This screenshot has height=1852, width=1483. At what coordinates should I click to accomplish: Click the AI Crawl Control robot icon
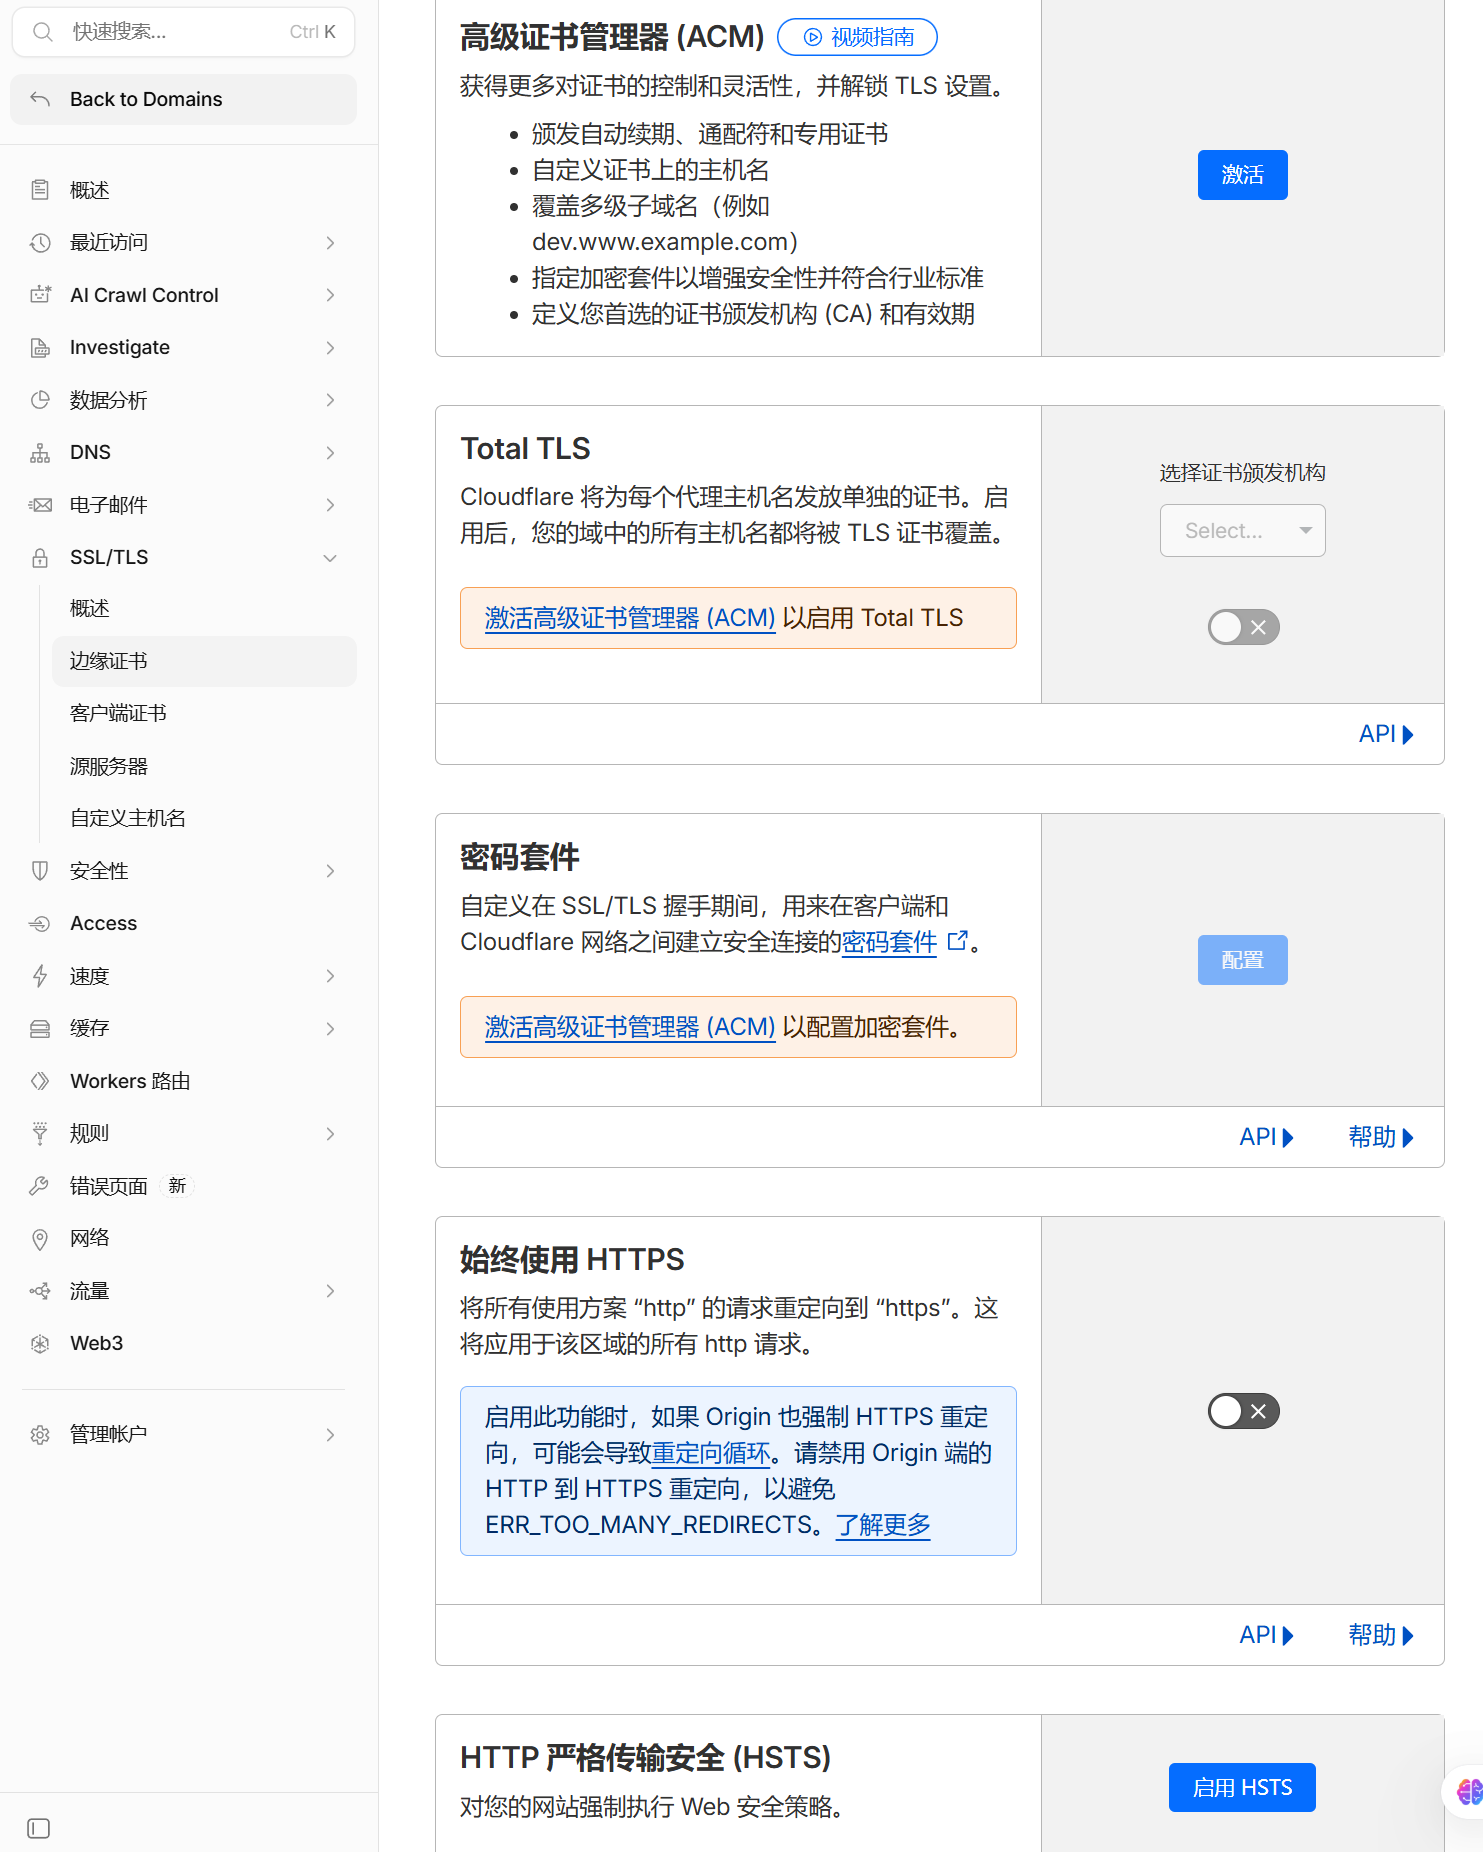point(40,295)
